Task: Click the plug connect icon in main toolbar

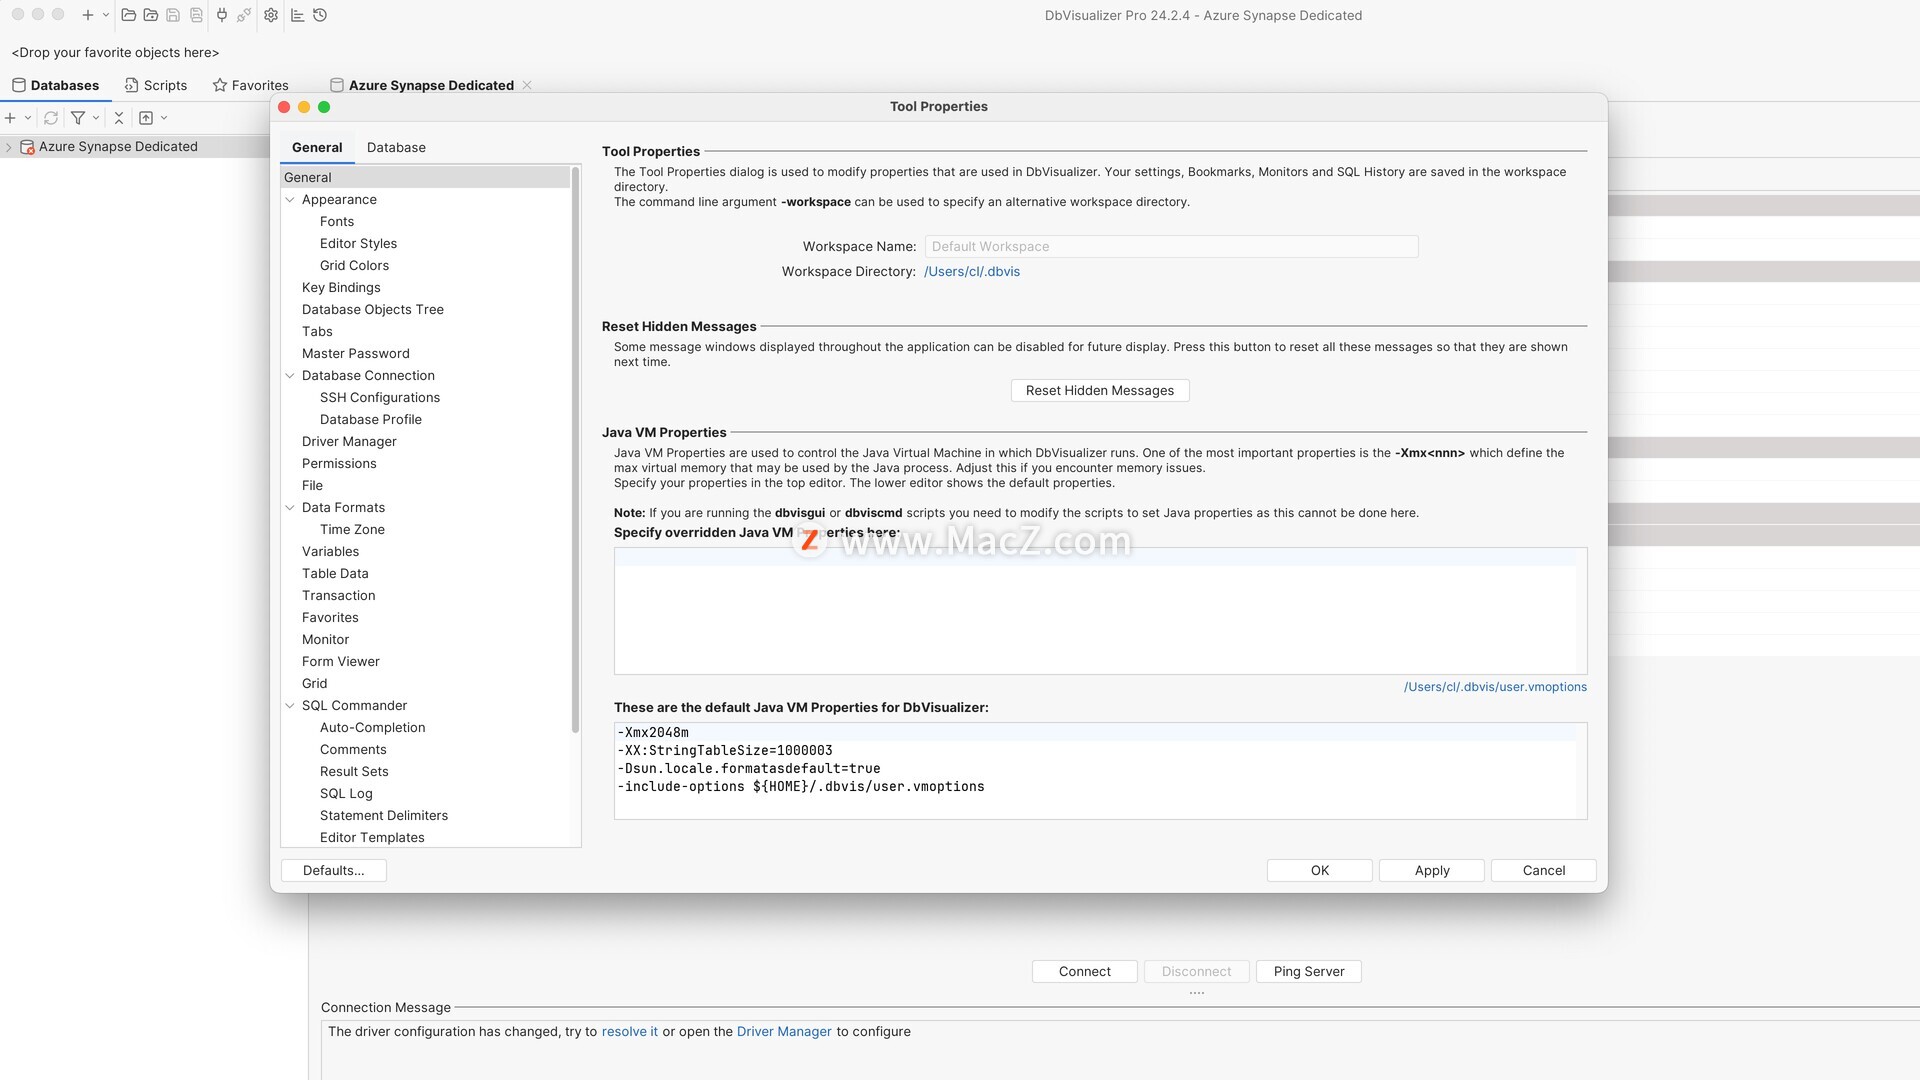Action: (x=221, y=15)
